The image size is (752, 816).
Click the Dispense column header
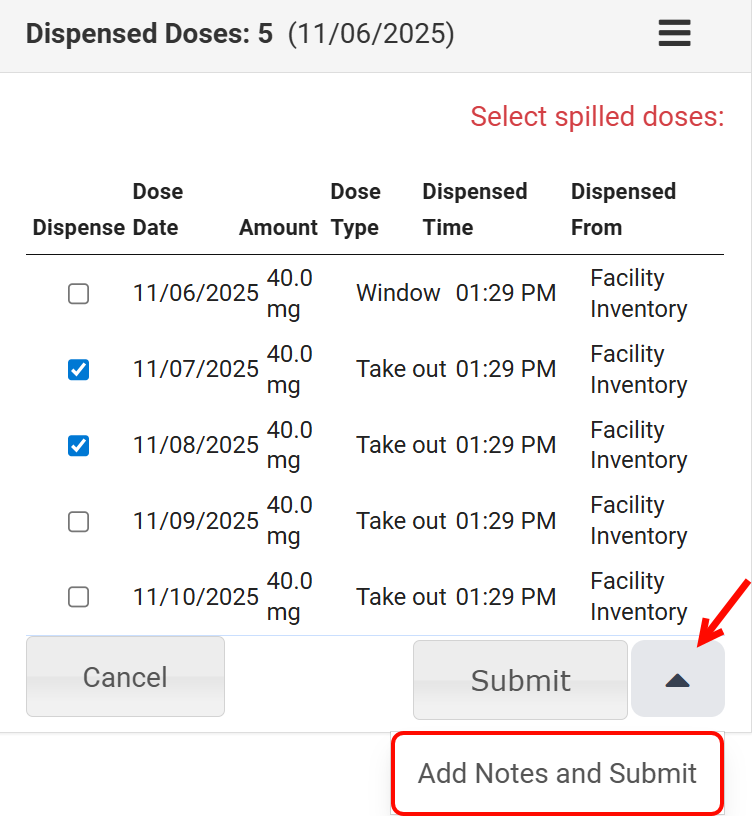[78, 227]
